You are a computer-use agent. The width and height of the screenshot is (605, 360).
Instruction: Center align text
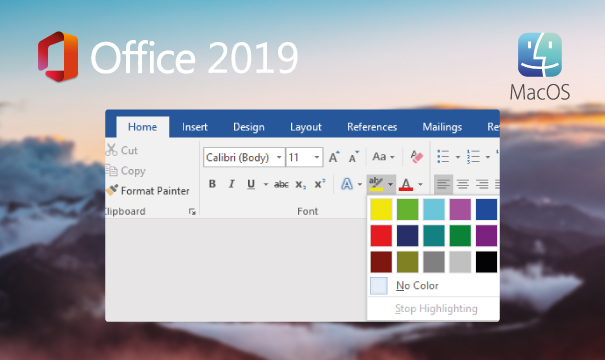click(463, 184)
